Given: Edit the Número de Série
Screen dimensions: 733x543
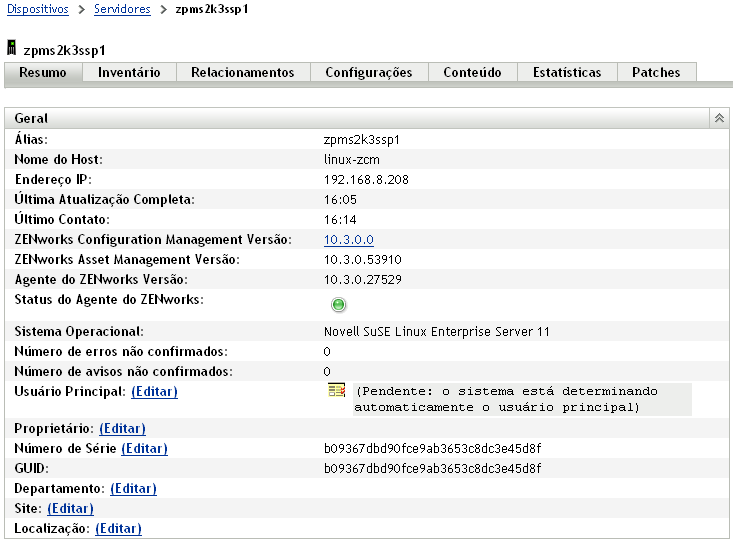Looking at the screenshot, I should 144,449.
